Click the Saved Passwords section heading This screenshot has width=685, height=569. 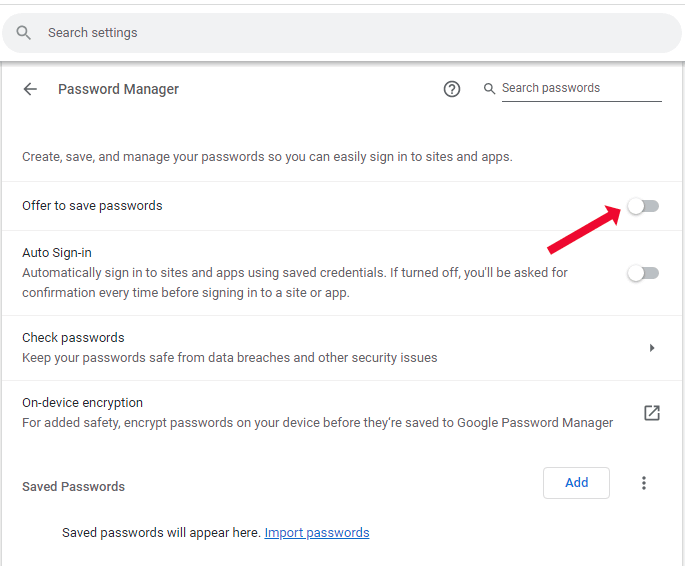pyautogui.click(x=73, y=487)
